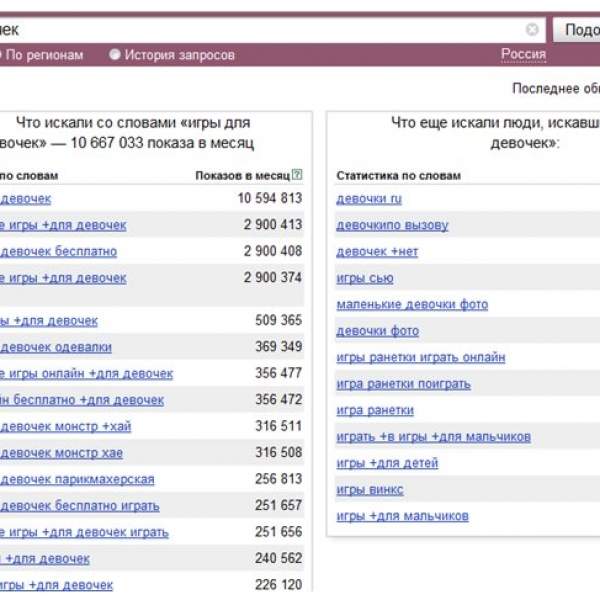Click the 2 900 408 impressions value
This screenshot has width=600, height=600.
273,251
